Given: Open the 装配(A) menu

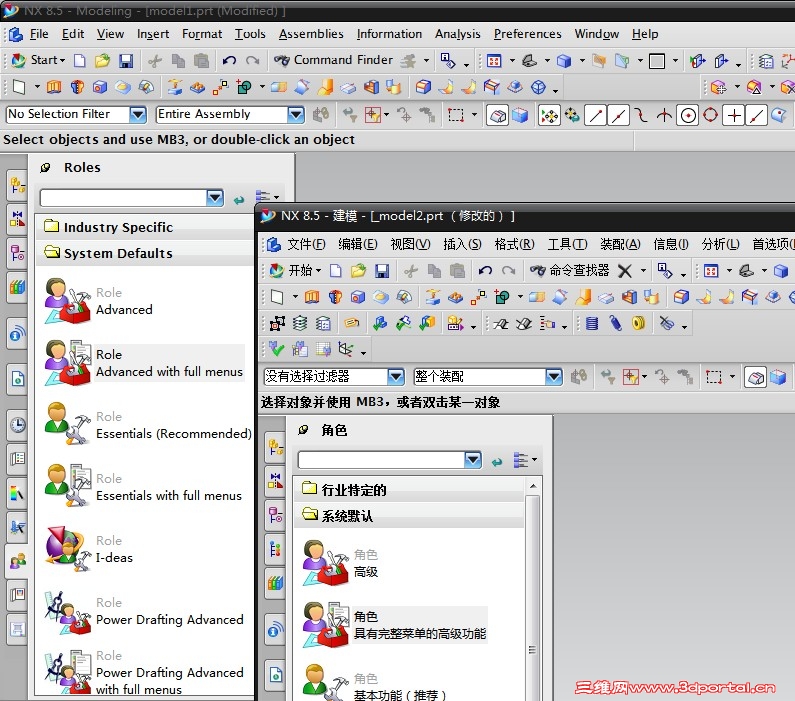Looking at the screenshot, I should coord(620,245).
